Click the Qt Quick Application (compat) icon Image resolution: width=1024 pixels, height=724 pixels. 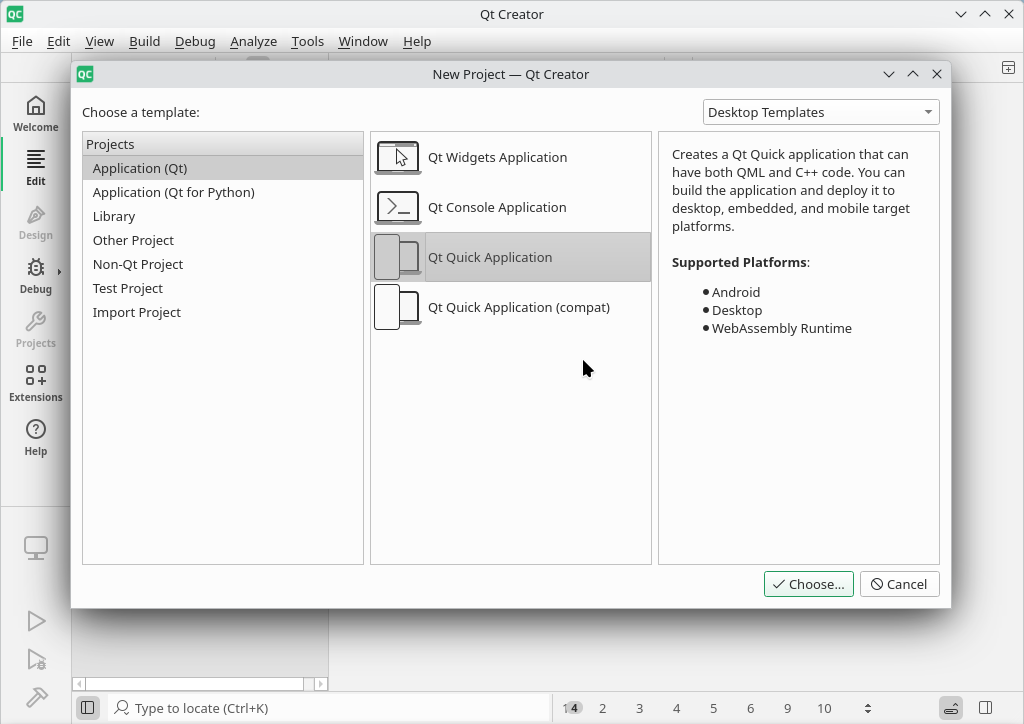[x=398, y=307]
